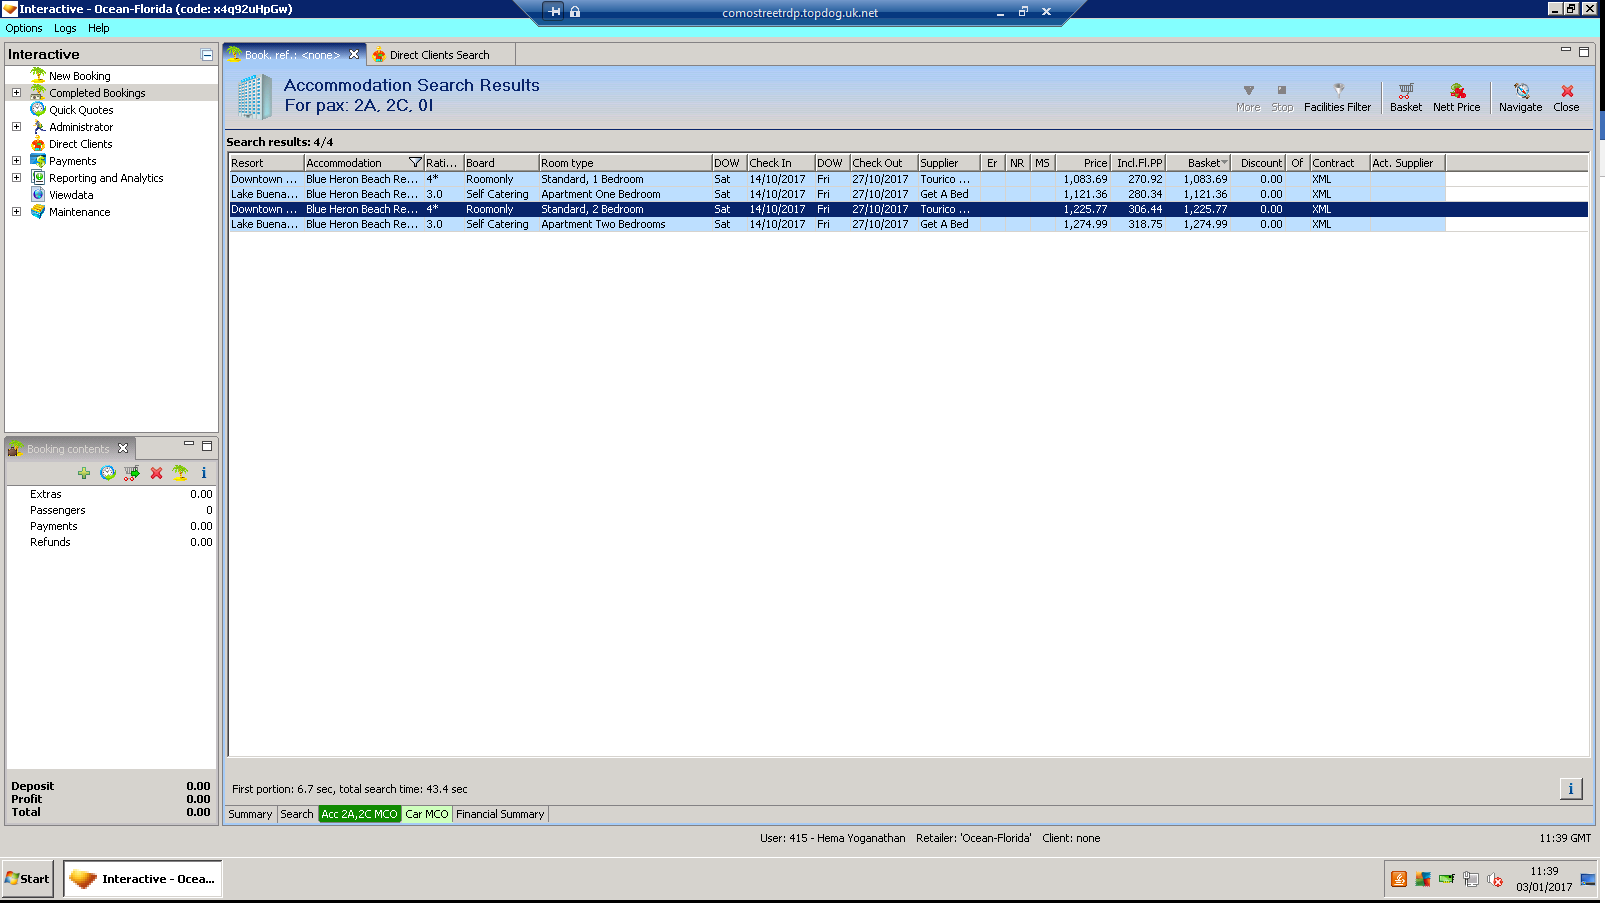Viewport: 1605px width, 903px height.
Task: Click the green plus add icon in Booking contents
Action: click(x=84, y=473)
